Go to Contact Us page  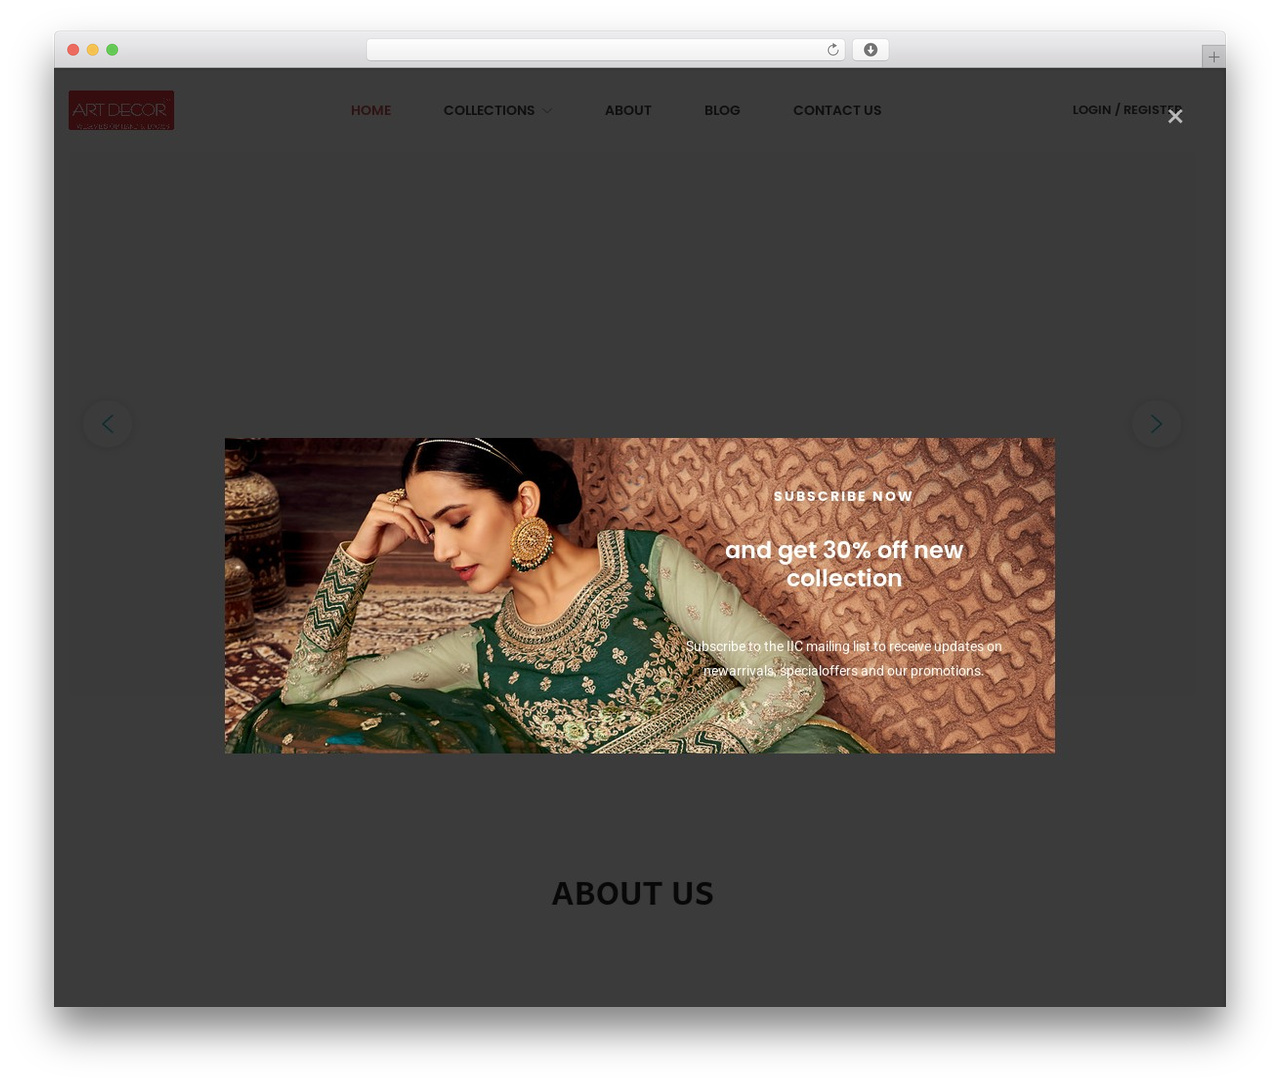[837, 110]
